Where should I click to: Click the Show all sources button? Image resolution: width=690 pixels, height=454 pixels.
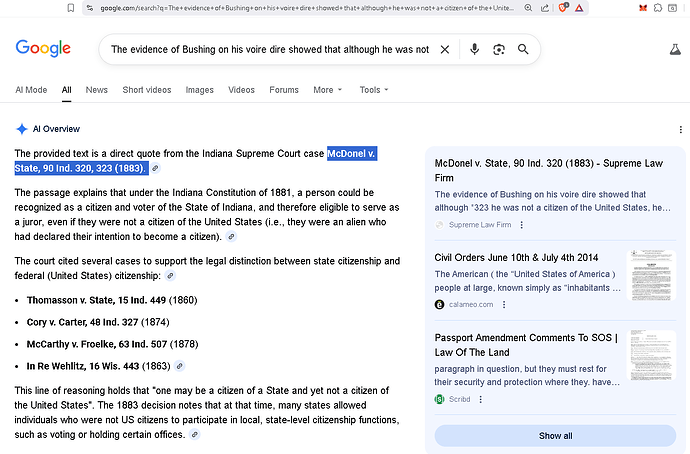[x=555, y=436]
